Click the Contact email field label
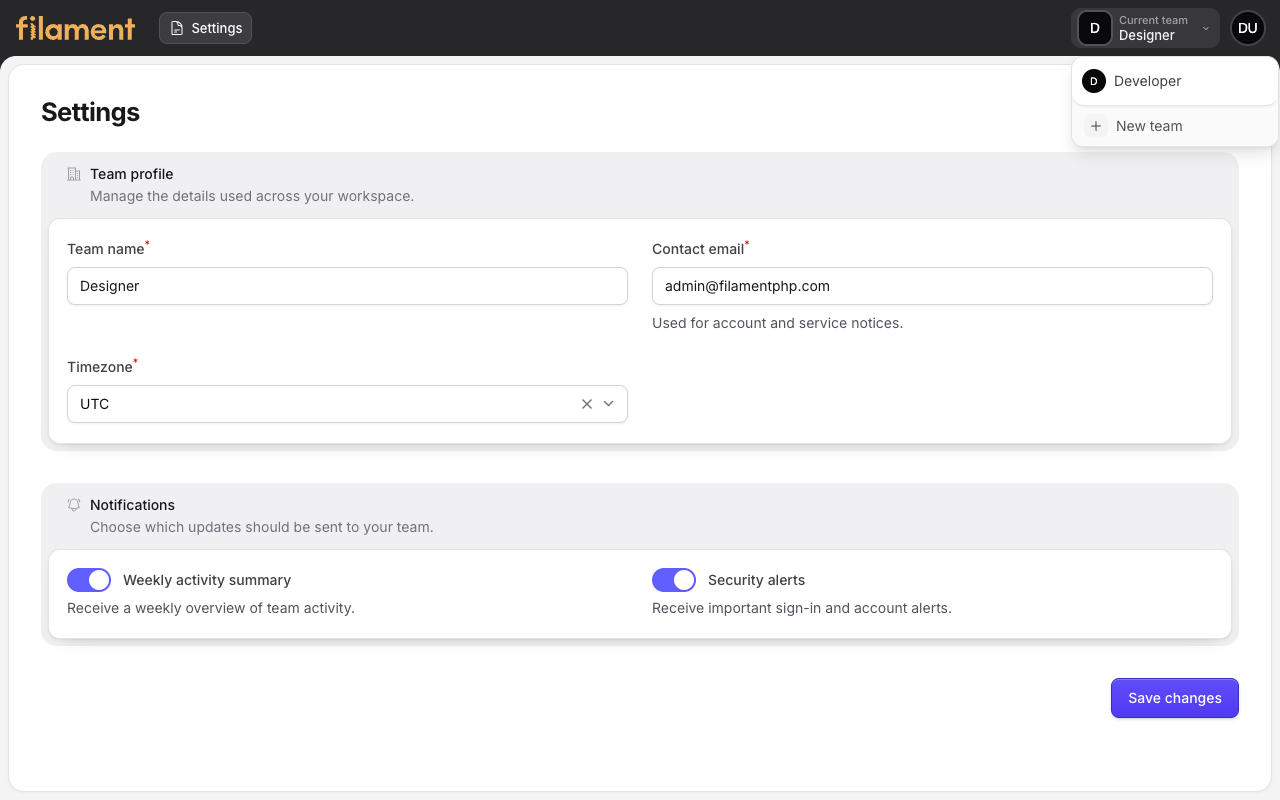 click(x=698, y=249)
